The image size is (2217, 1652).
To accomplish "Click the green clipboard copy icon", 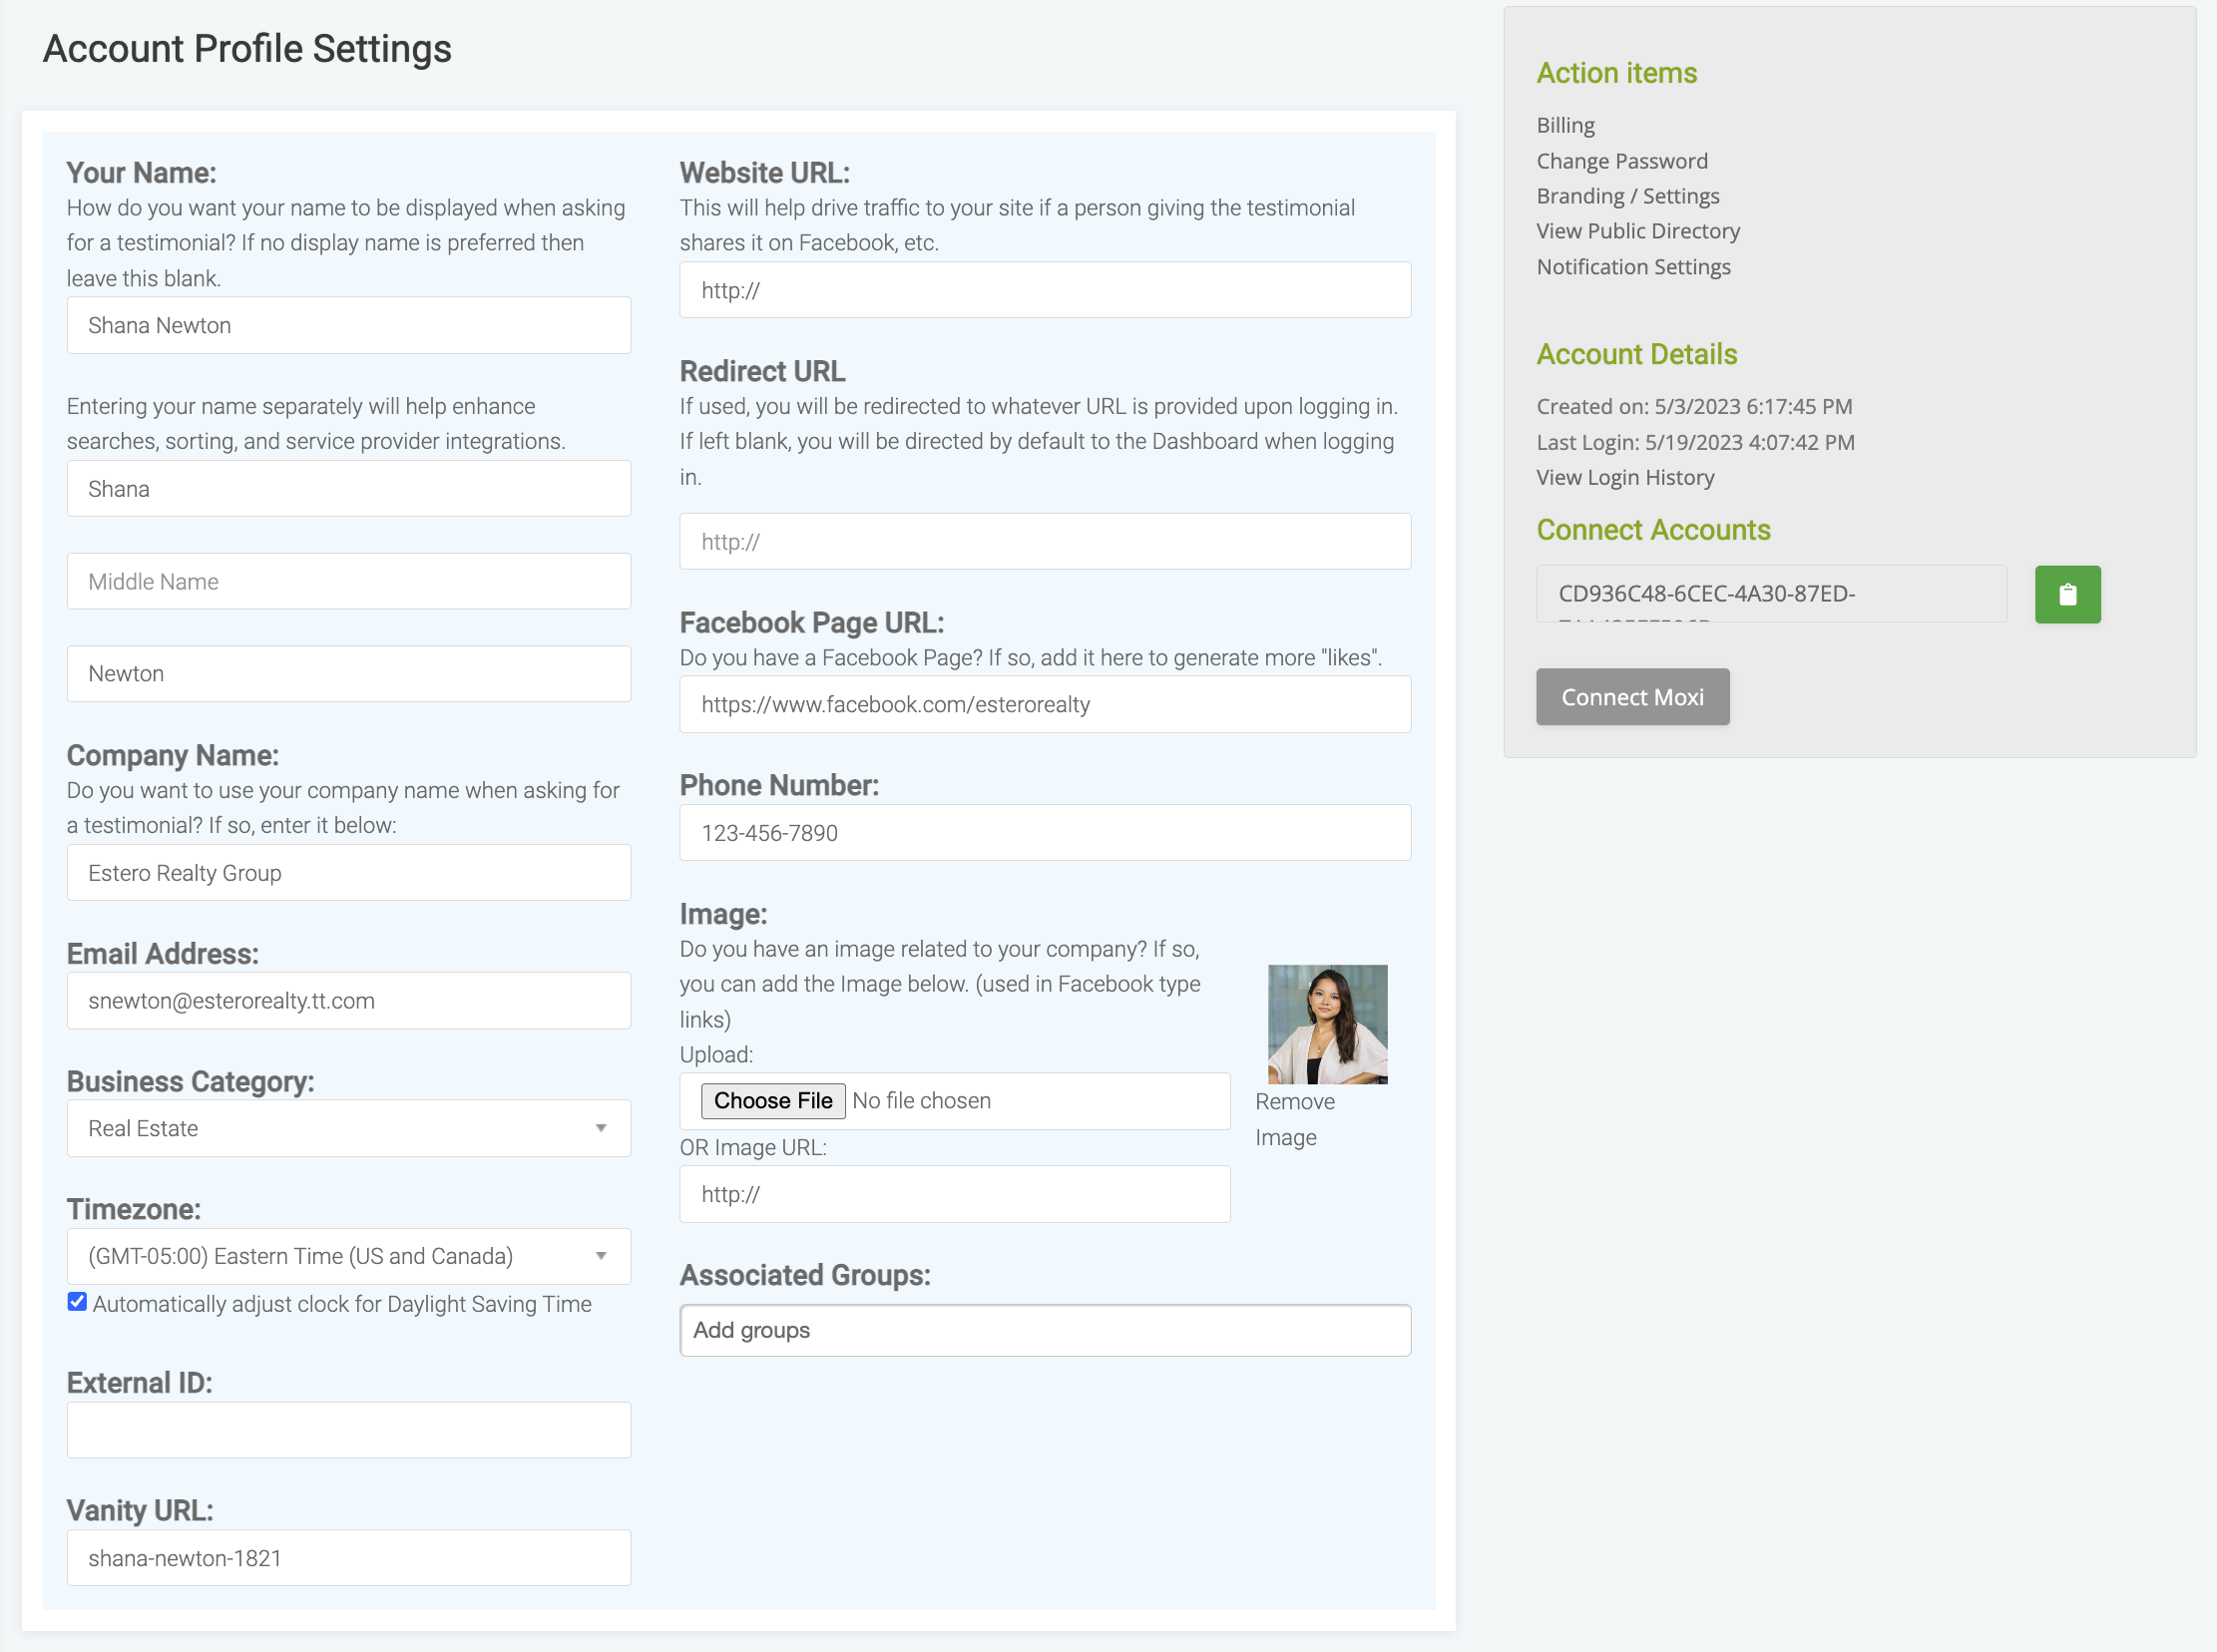I will pyautogui.click(x=2067, y=595).
